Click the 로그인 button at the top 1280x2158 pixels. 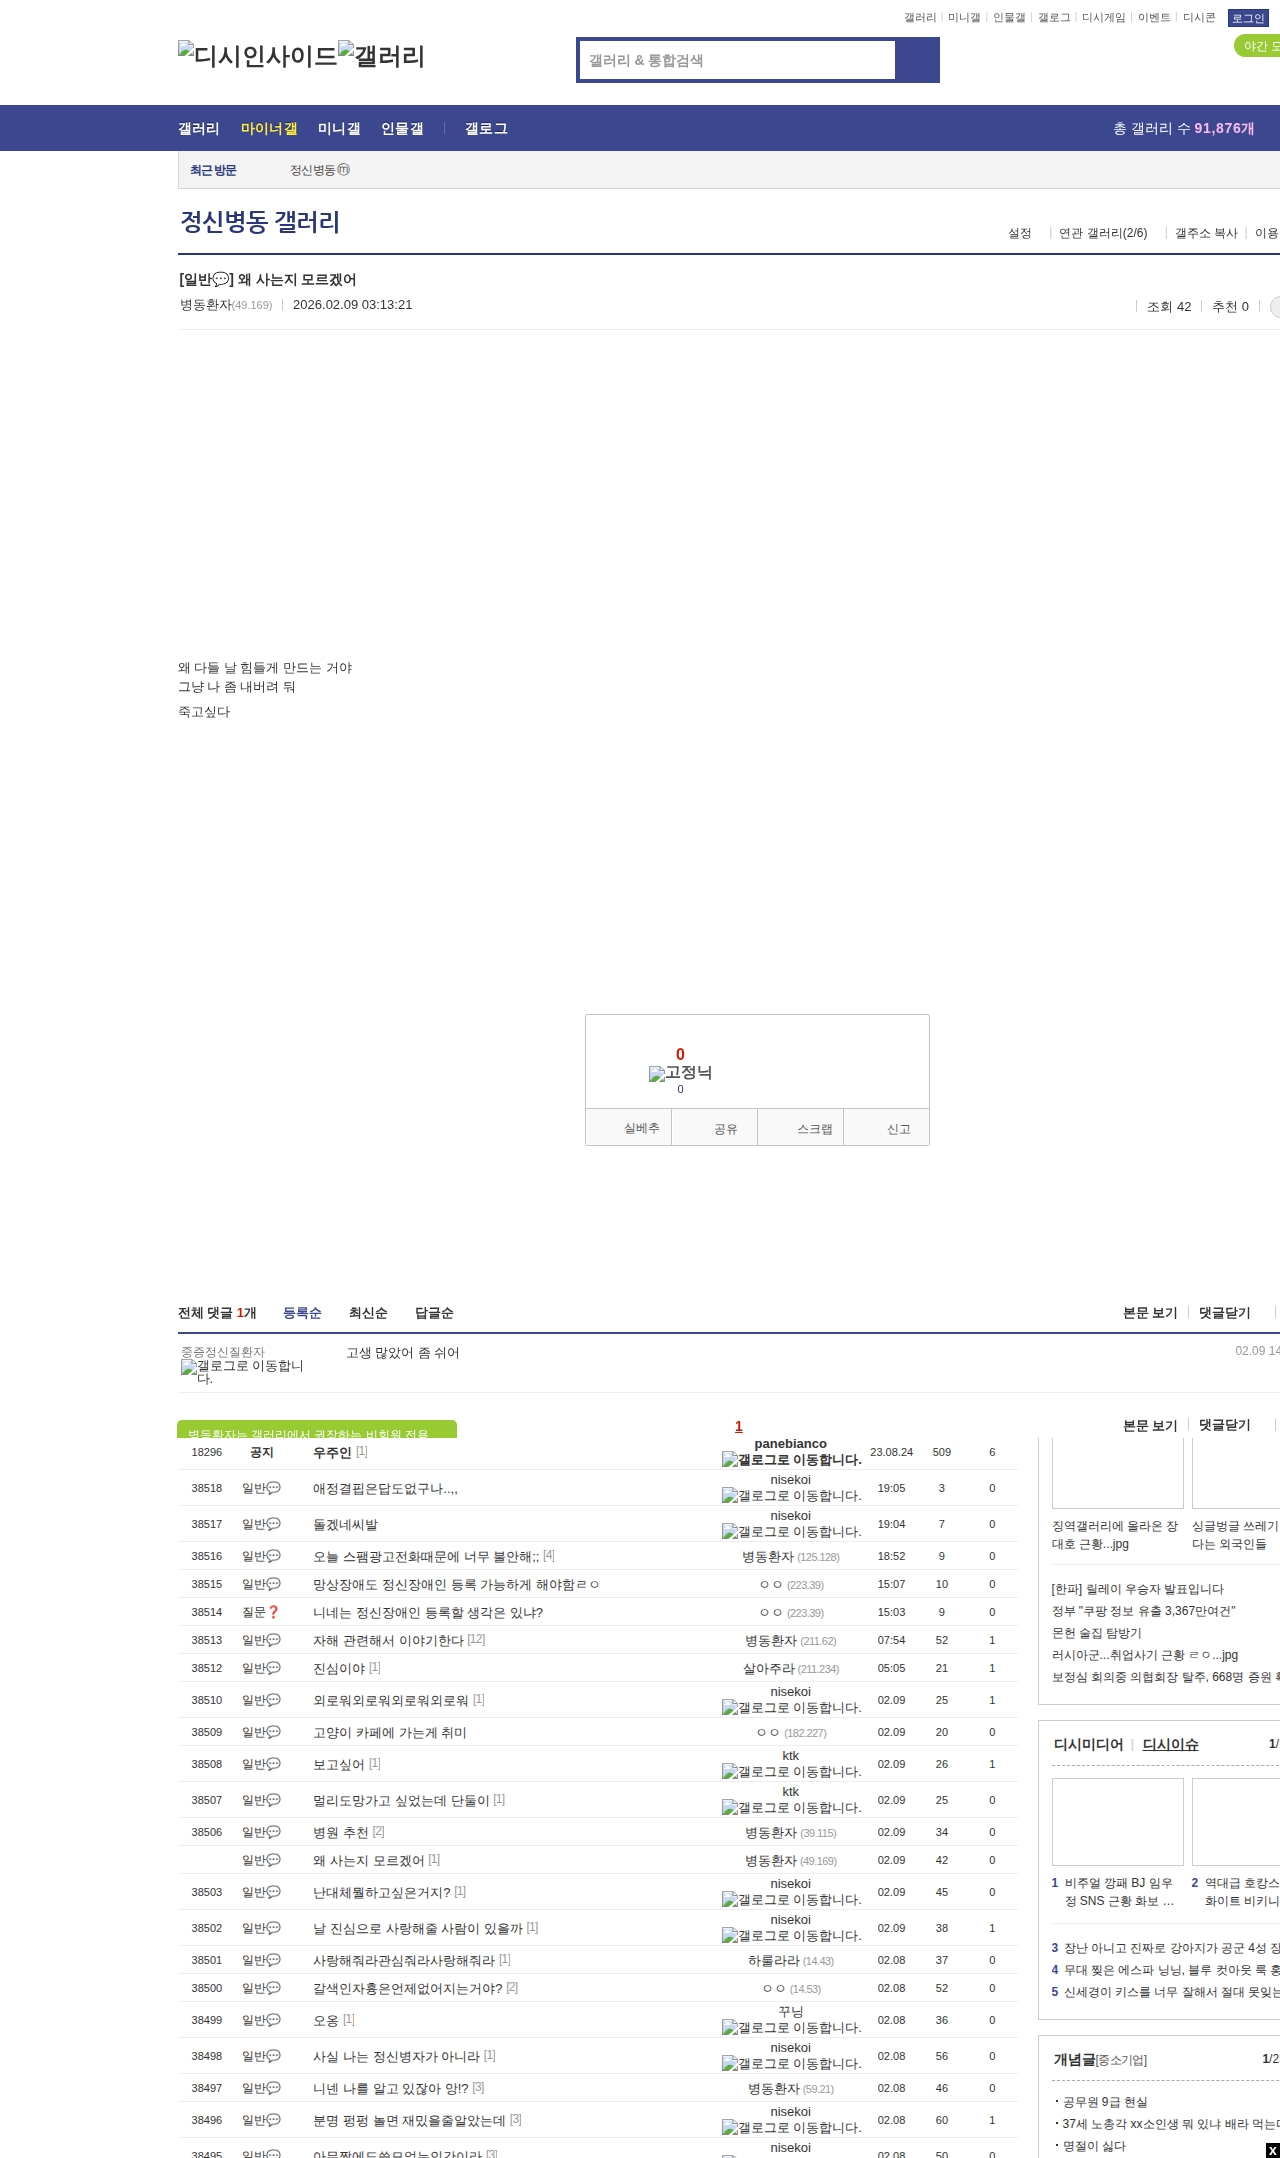[x=1248, y=18]
